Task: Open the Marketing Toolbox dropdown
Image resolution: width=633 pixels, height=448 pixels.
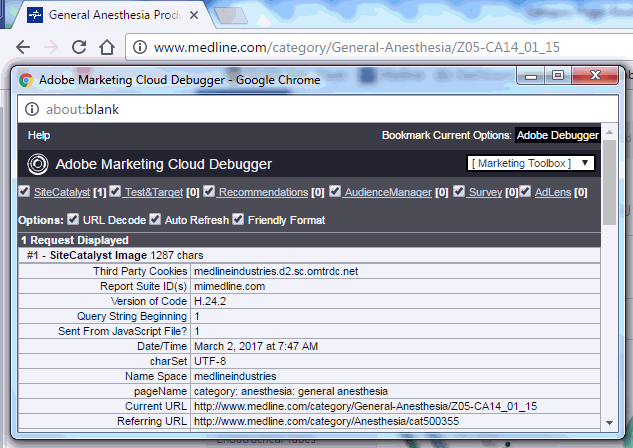Action: [x=530, y=163]
